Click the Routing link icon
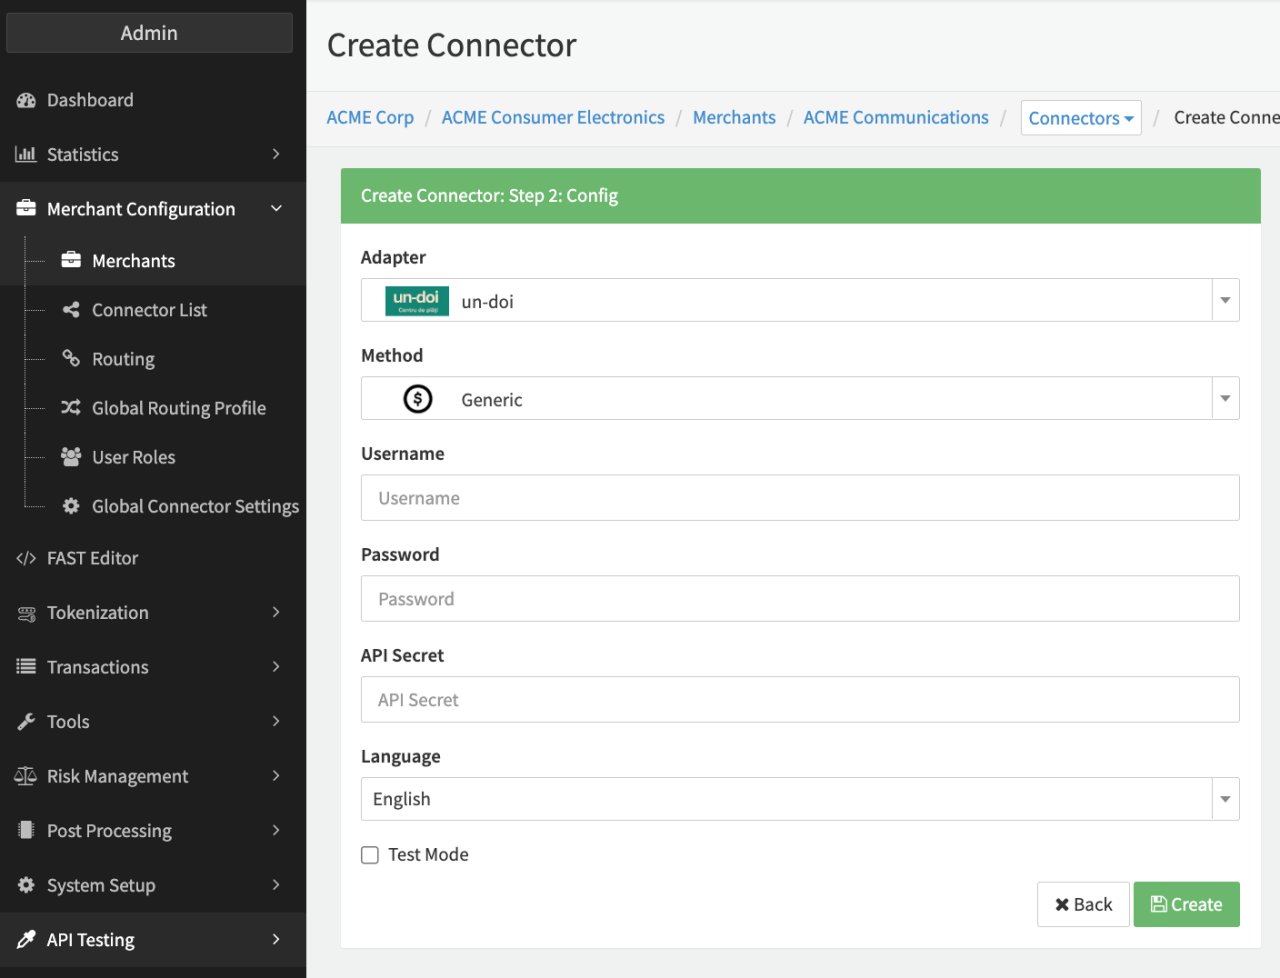 [x=71, y=358]
